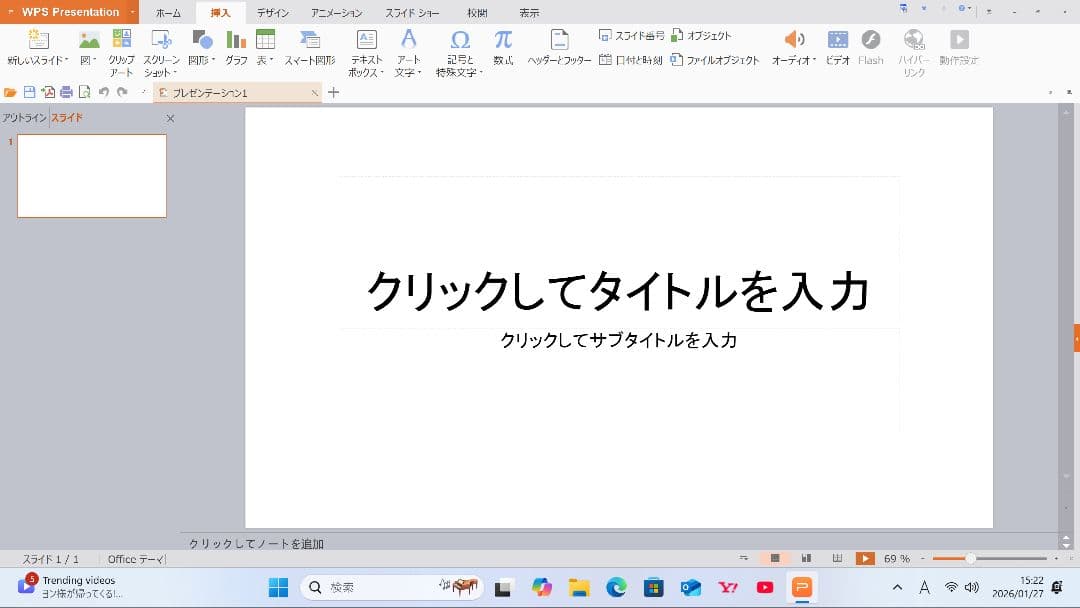Save the presentation via the quick toolbar
Screen dimensions: 1080x608
pos(31,90)
